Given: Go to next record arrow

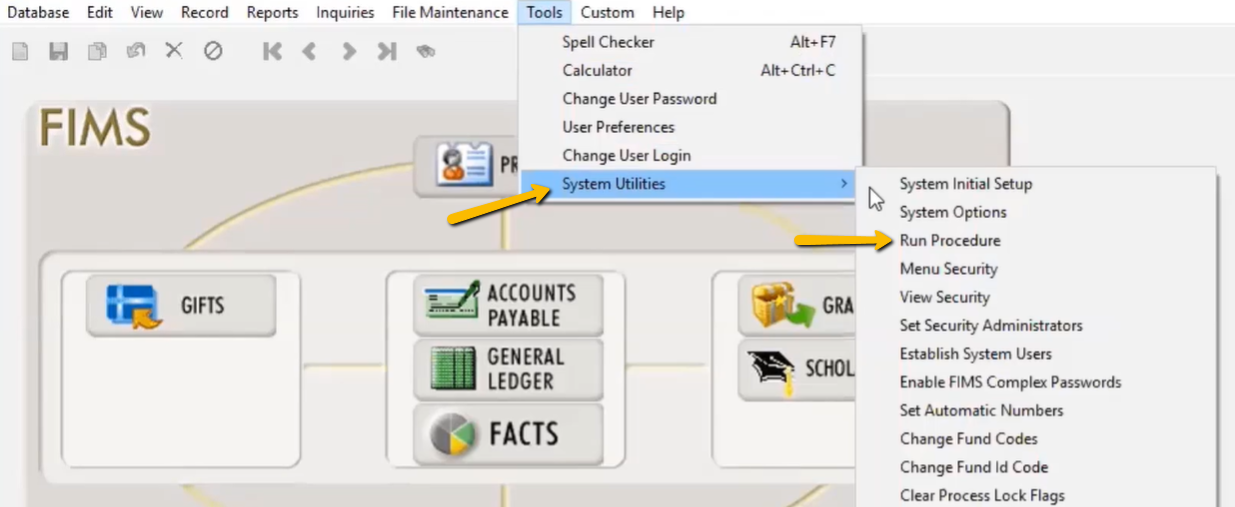Looking at the screenshot, I should tap(348, 51).
